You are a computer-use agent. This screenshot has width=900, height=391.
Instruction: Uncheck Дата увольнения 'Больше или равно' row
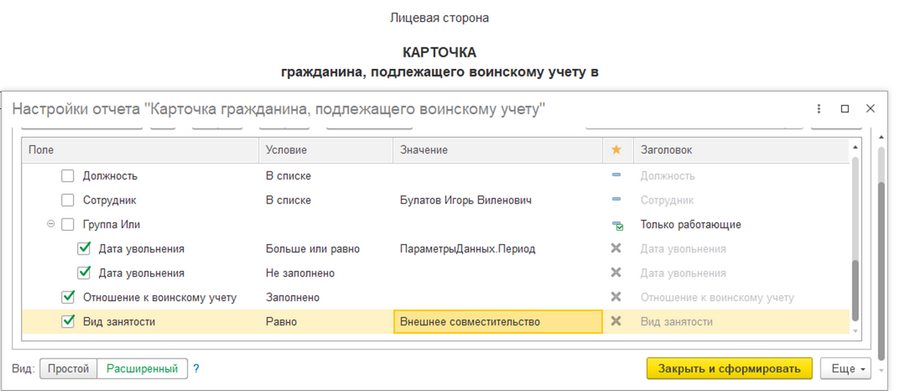[84, 249]
